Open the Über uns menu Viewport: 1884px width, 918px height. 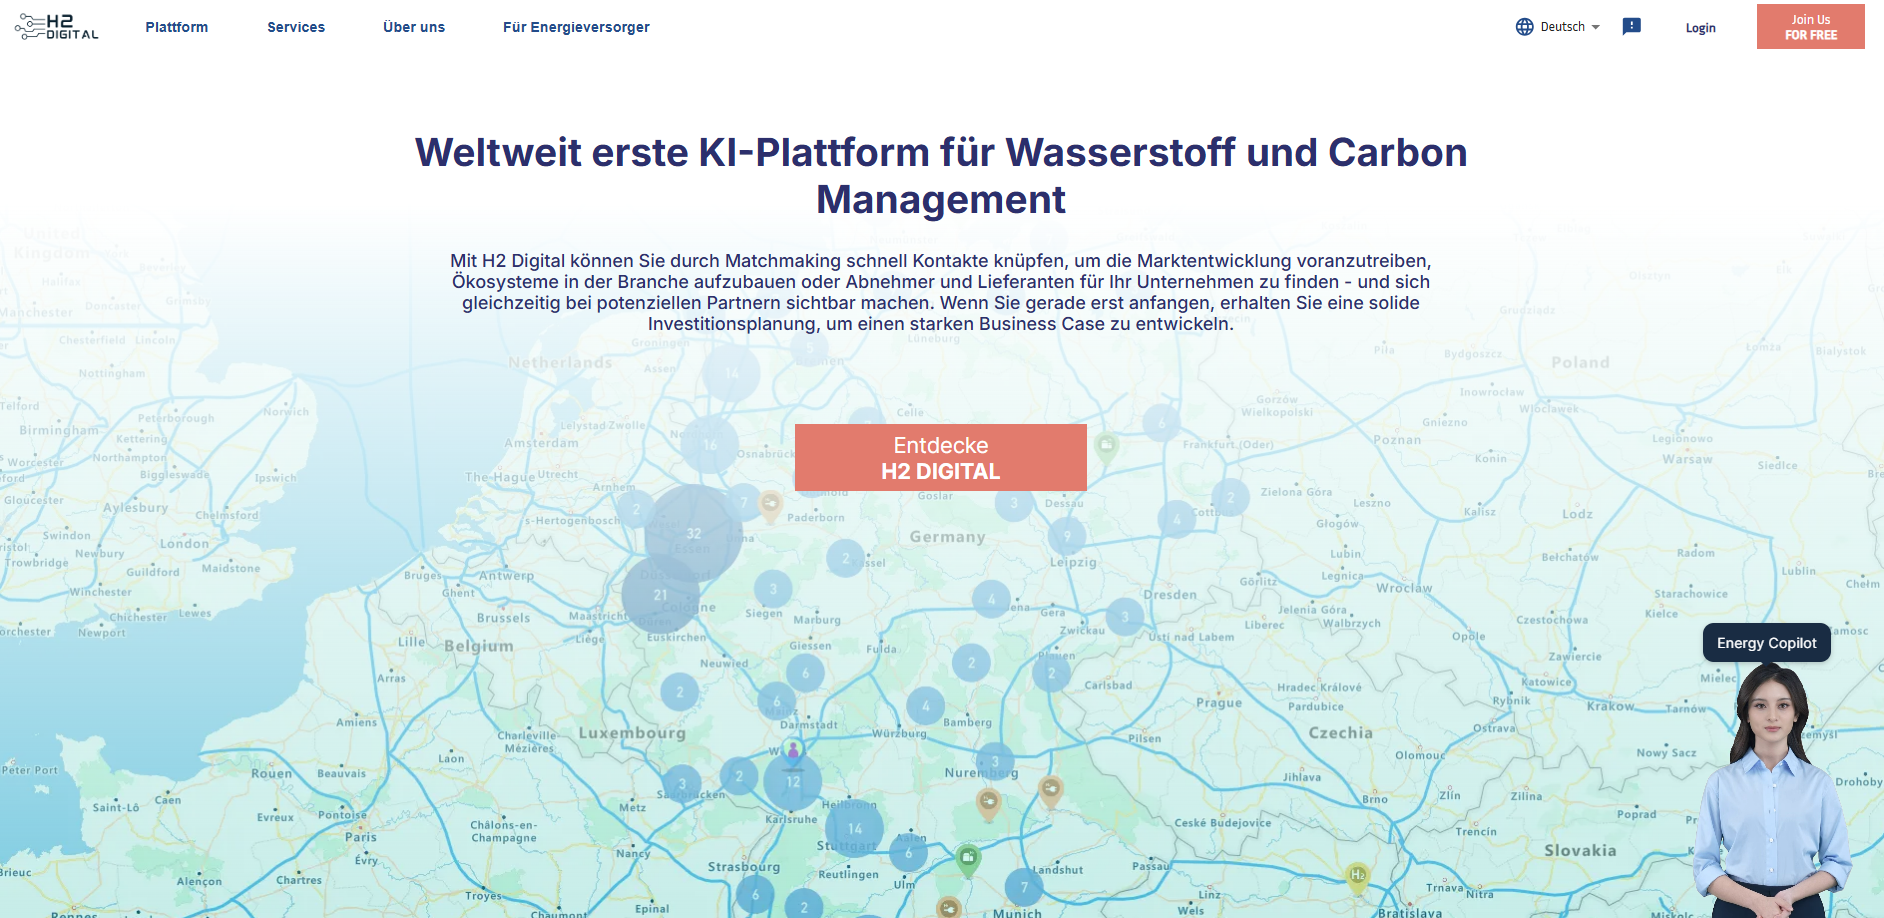click(414, 27)
